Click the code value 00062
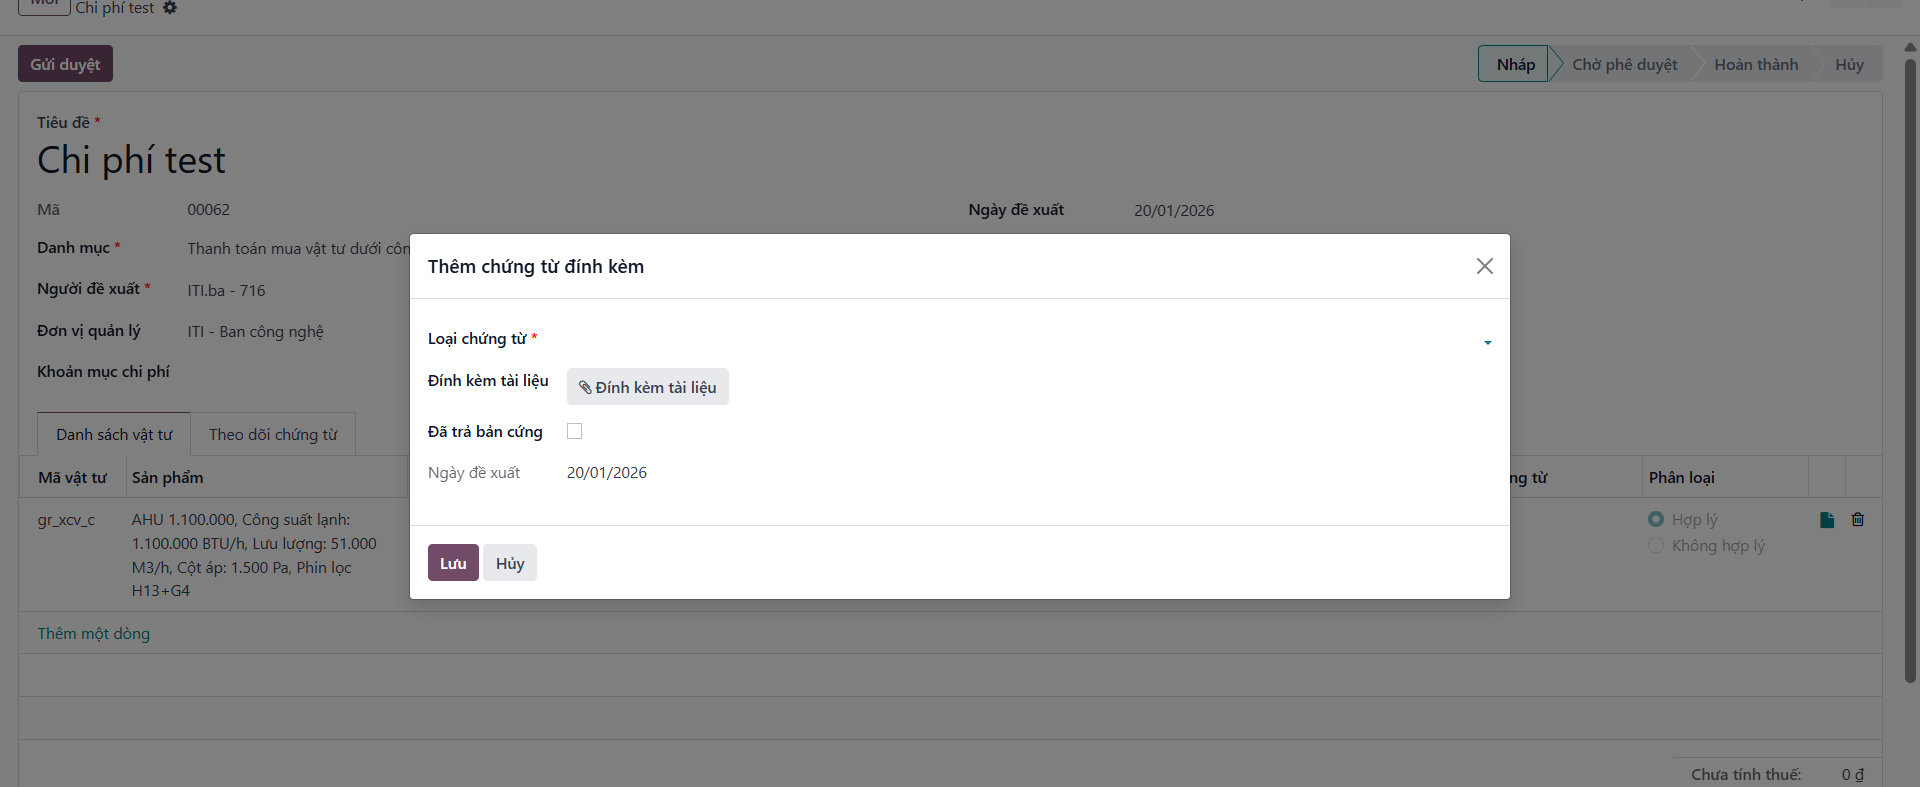This screenshot has width=1920, height=787. pyautogui.click(x=209, y=209)
